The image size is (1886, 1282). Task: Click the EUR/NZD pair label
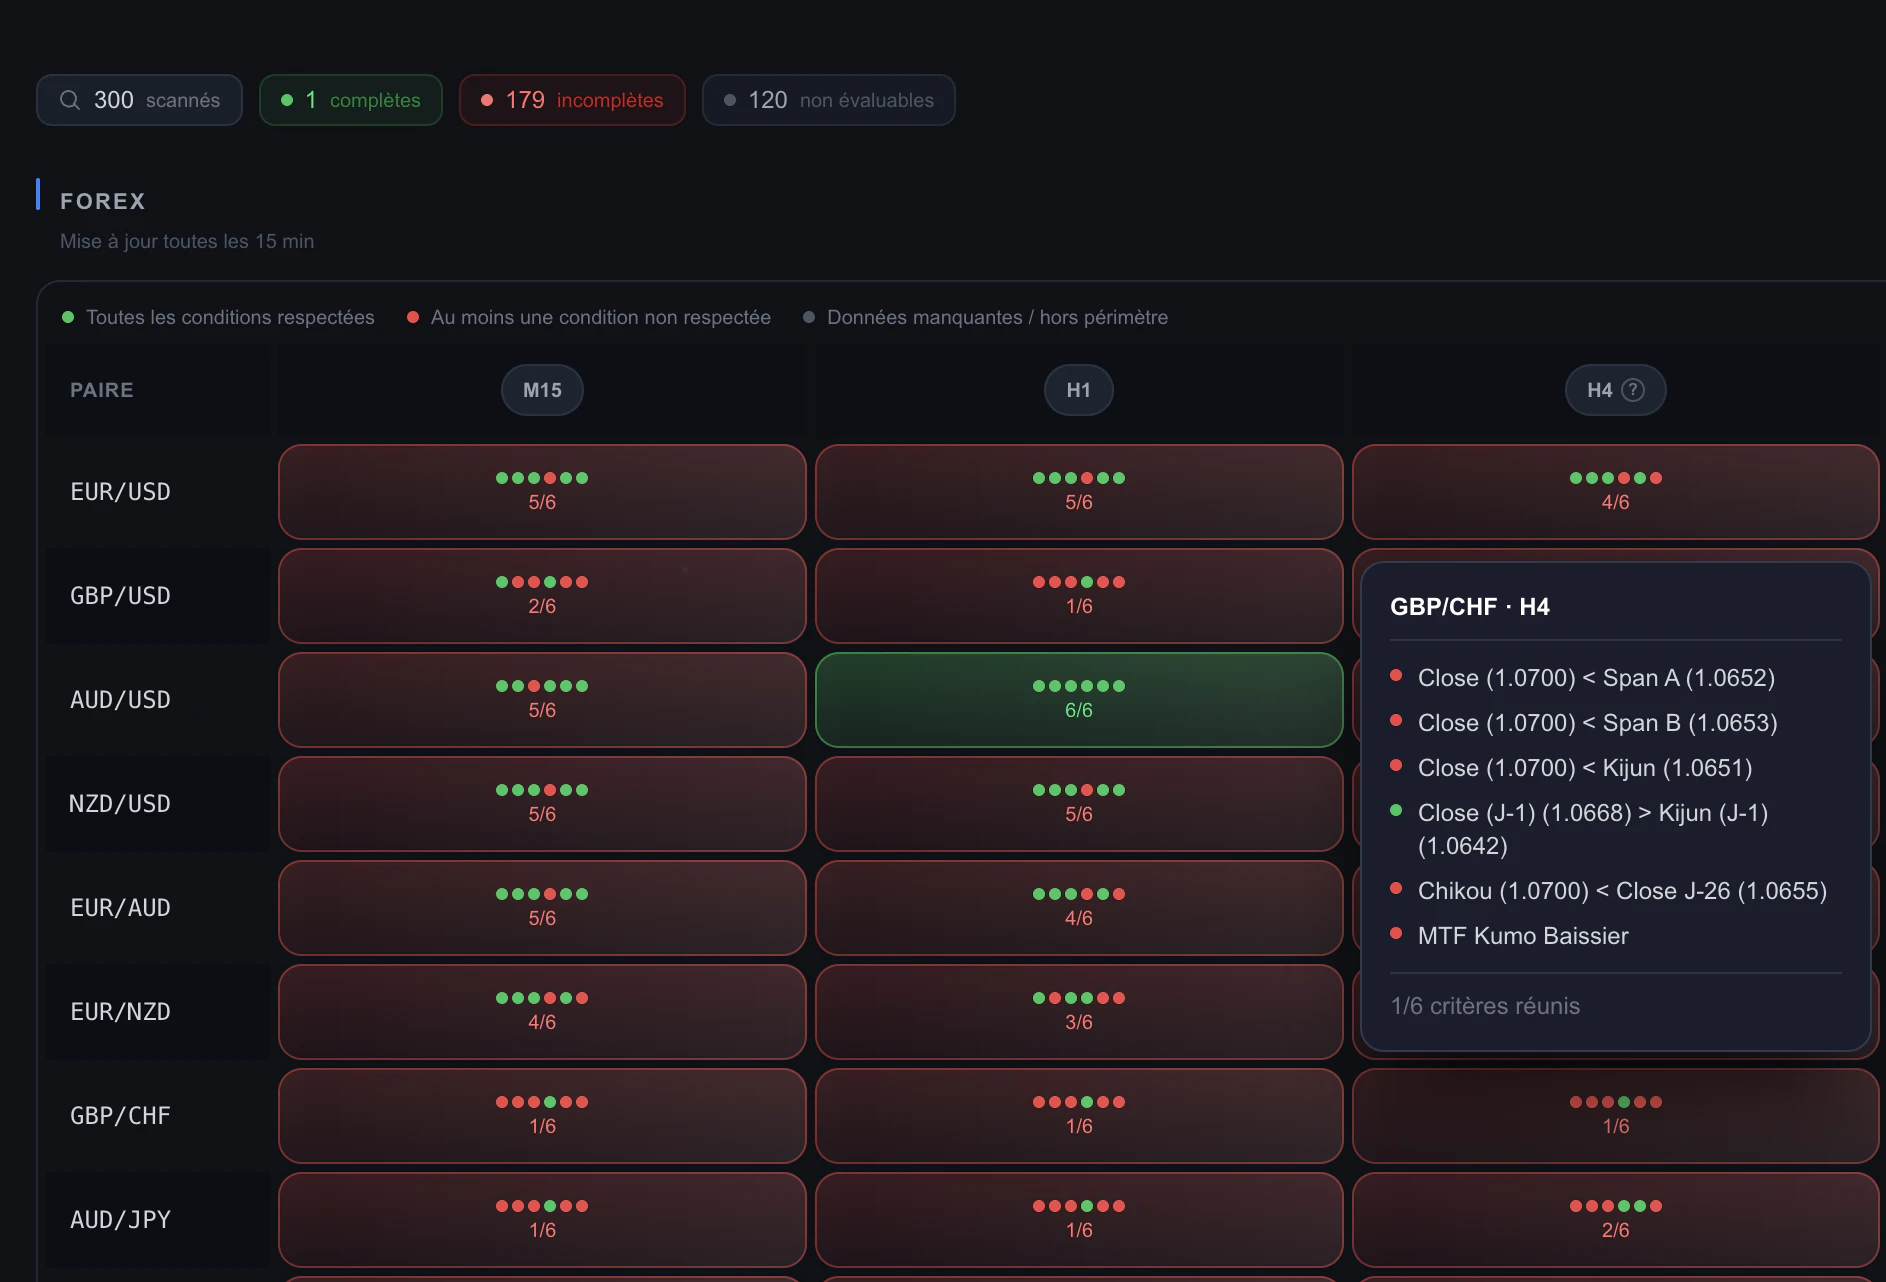[x=120, y=1012]
